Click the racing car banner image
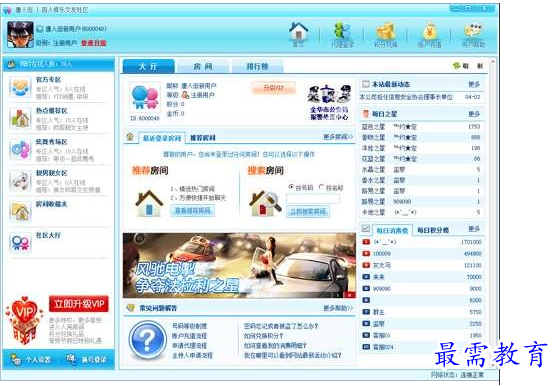Image resolution: width=556 pixels, height=386 pixels. [x=239, y=265]
